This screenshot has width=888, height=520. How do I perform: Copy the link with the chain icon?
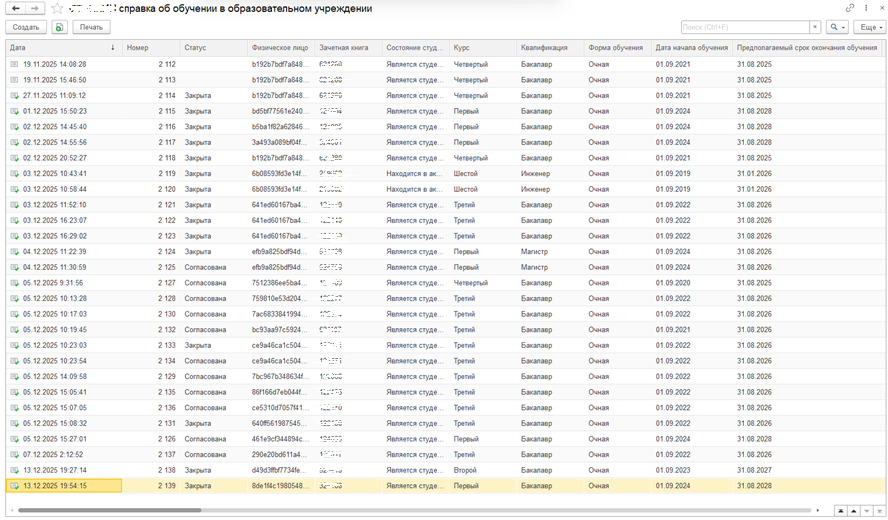point(849,8)
